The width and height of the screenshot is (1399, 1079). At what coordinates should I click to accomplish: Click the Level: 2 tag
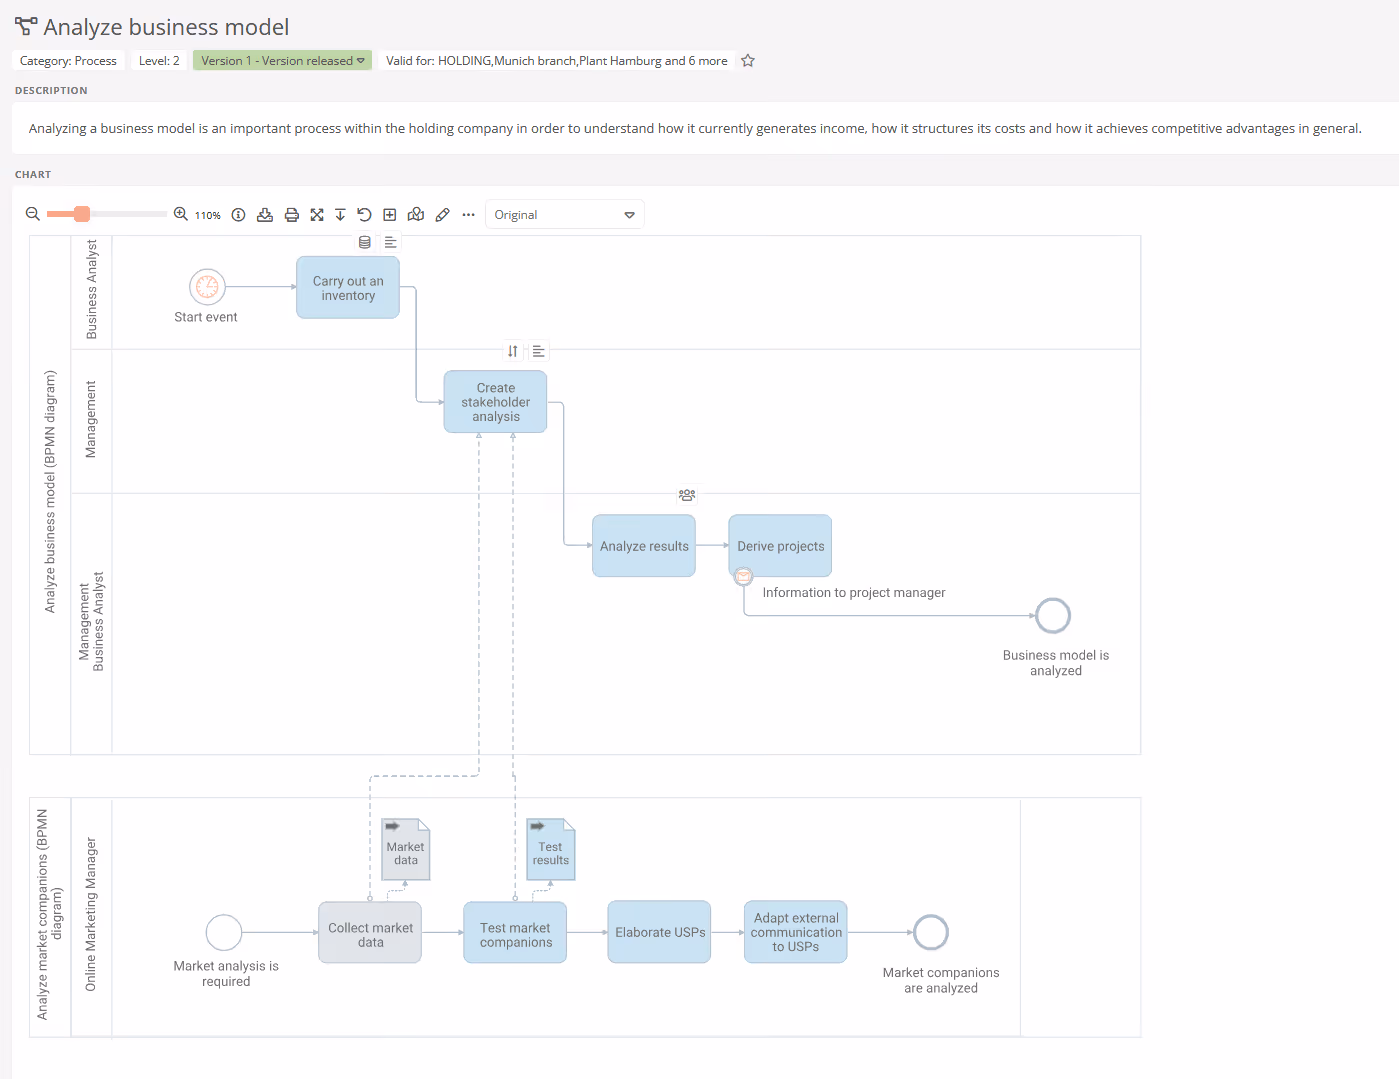[x=159, y=61]
